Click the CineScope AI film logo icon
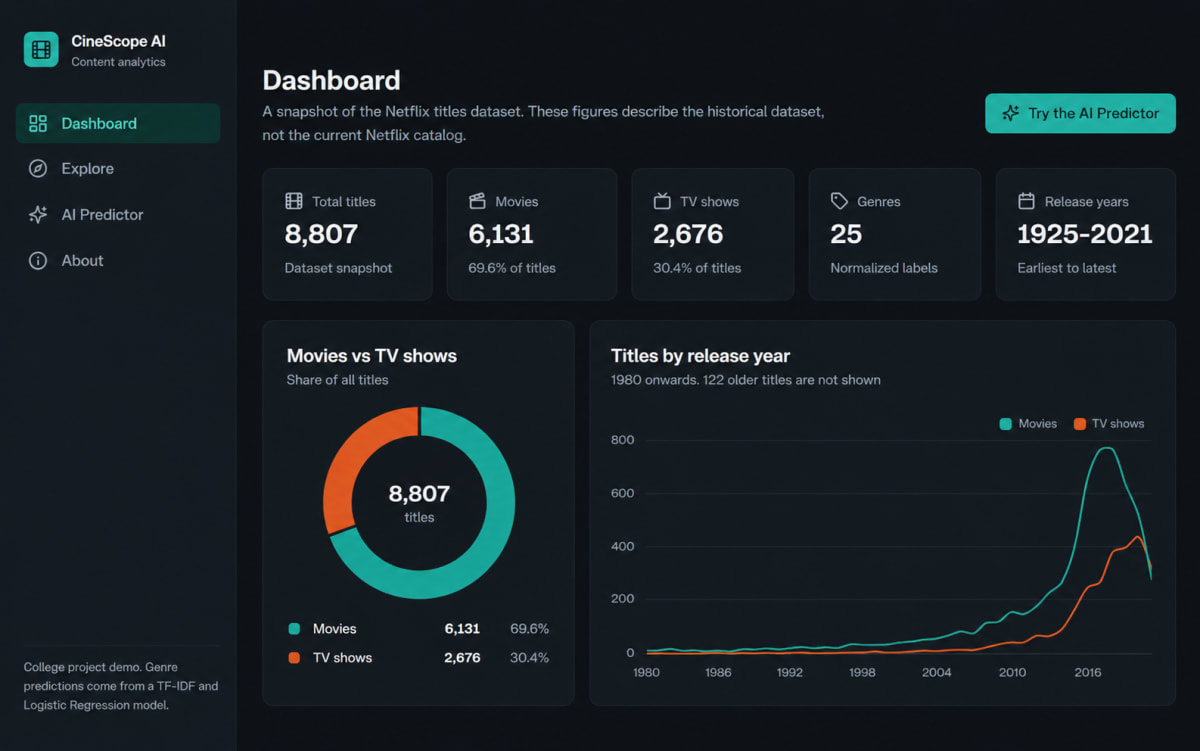The height and width of the screenshot is (751, 1200). click(x=41, y=49)
